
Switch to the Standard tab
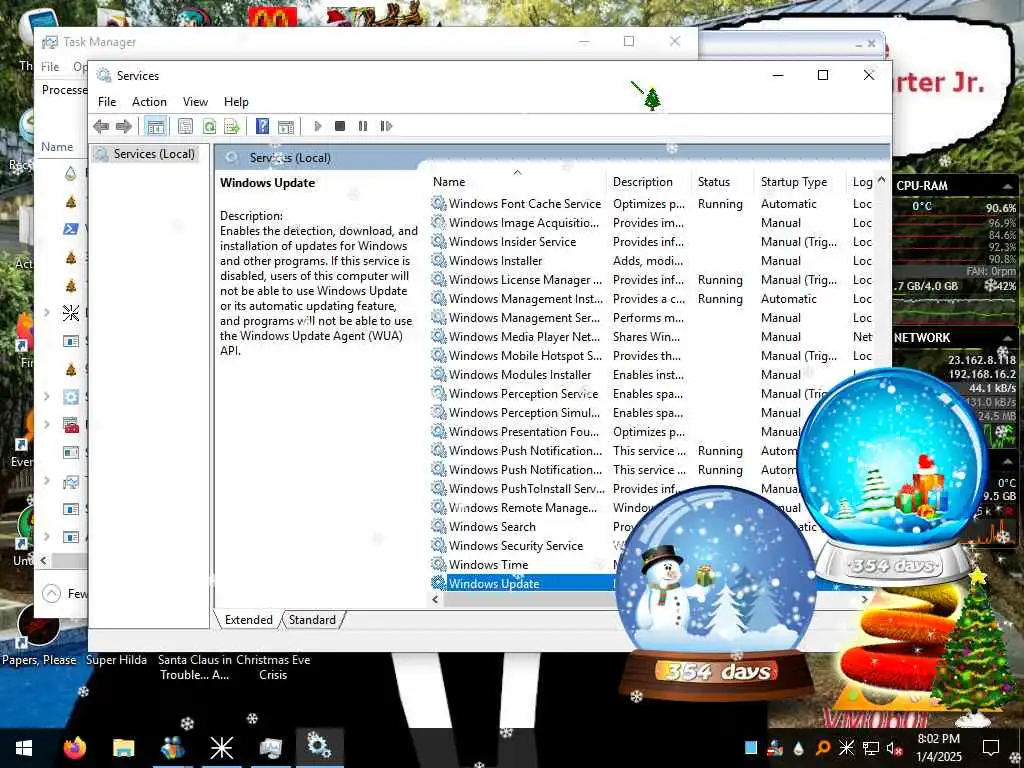click(312, 620)
